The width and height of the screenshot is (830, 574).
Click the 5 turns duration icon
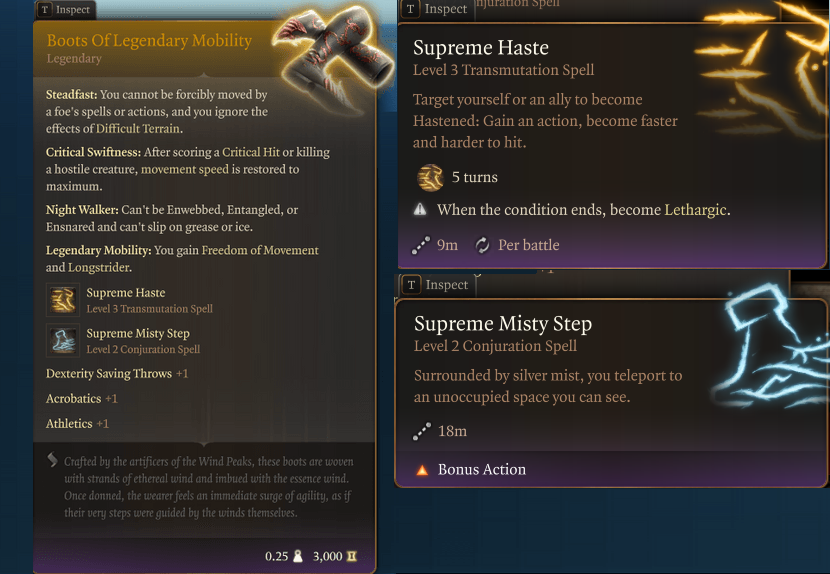coord(430,178)
